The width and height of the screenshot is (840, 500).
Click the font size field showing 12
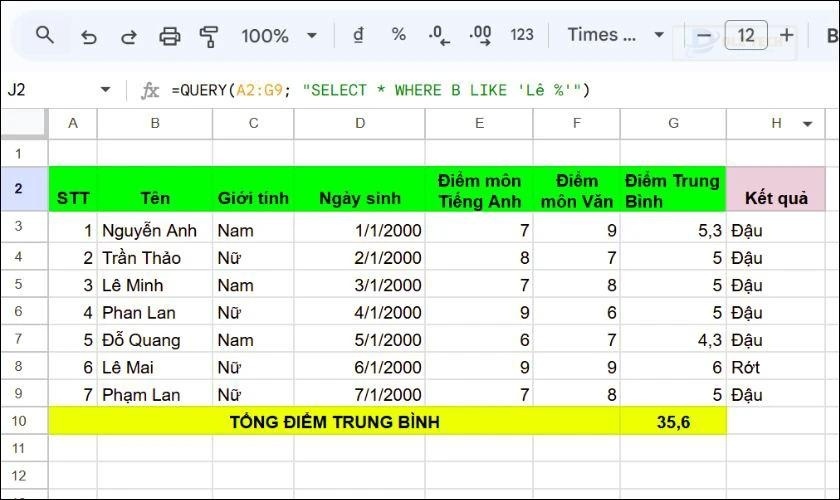pos(746,35)
